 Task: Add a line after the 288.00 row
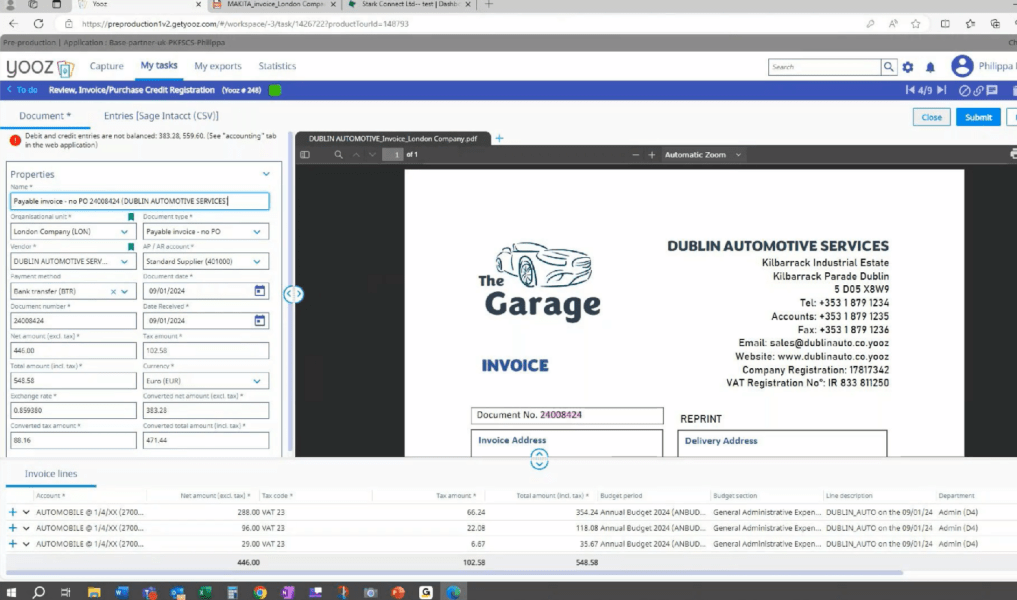tap(12, 512)
